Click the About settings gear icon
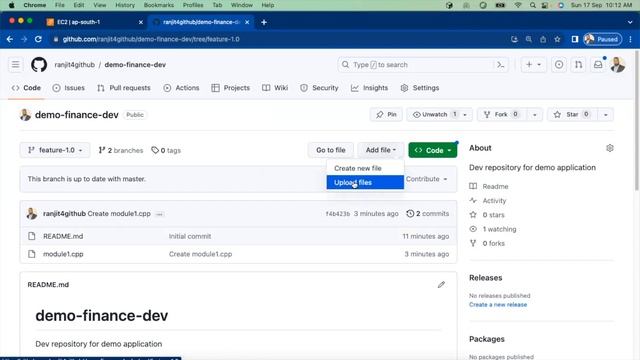 610,148
